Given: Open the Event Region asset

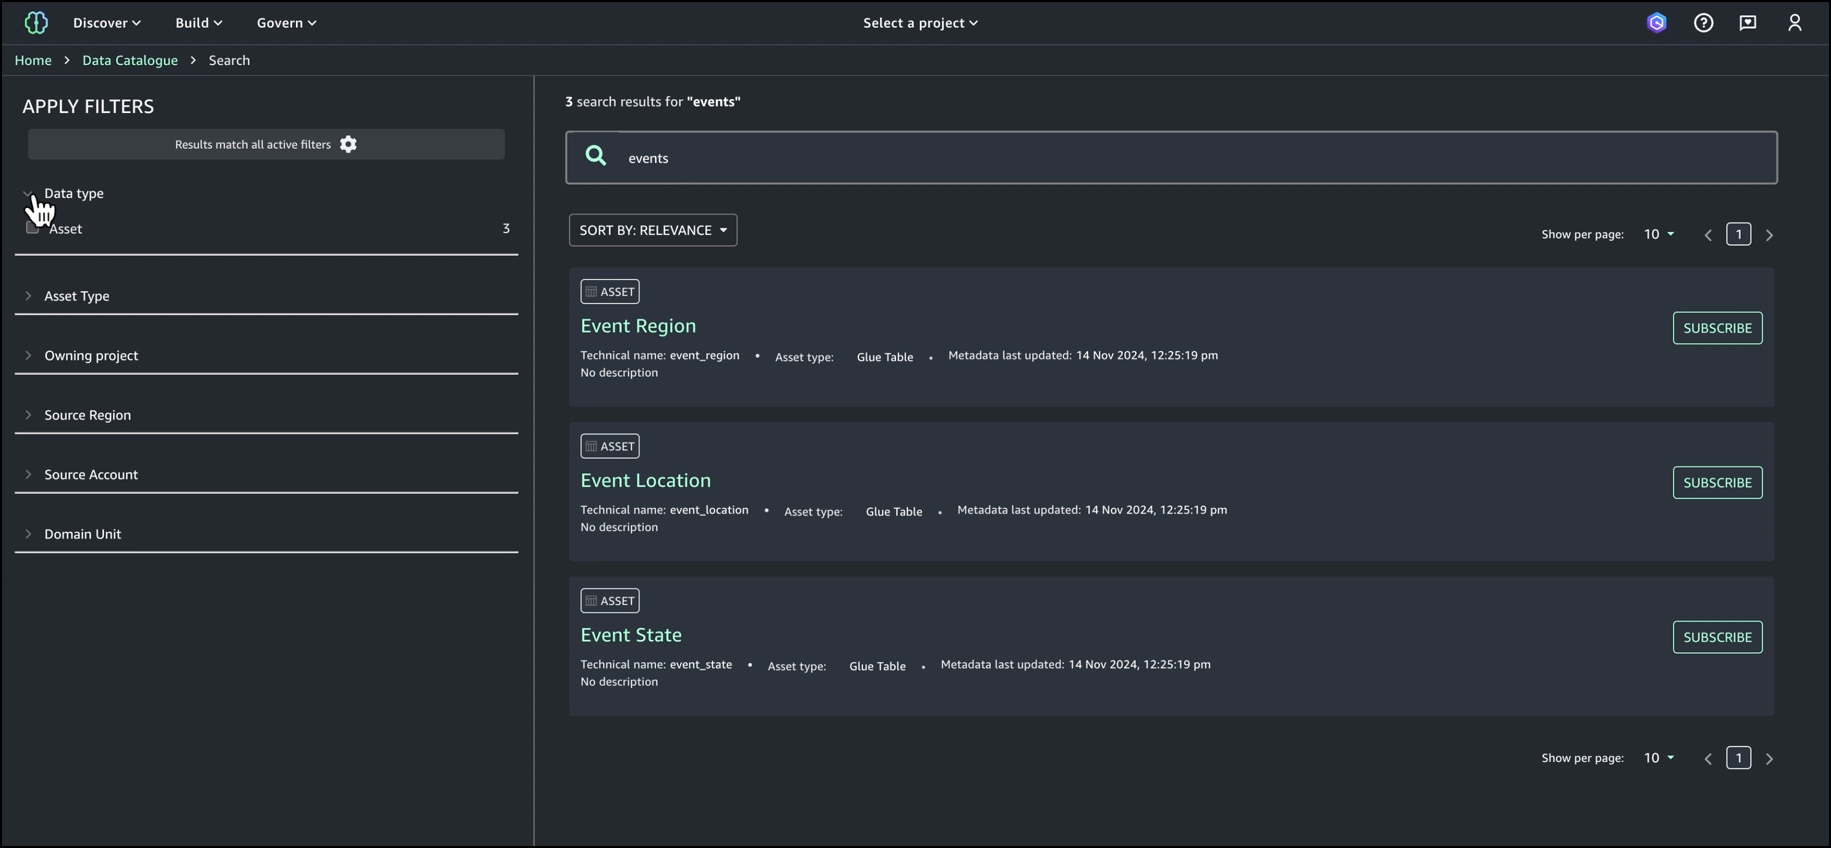Looking at the screenshot, I should [638, 326].
